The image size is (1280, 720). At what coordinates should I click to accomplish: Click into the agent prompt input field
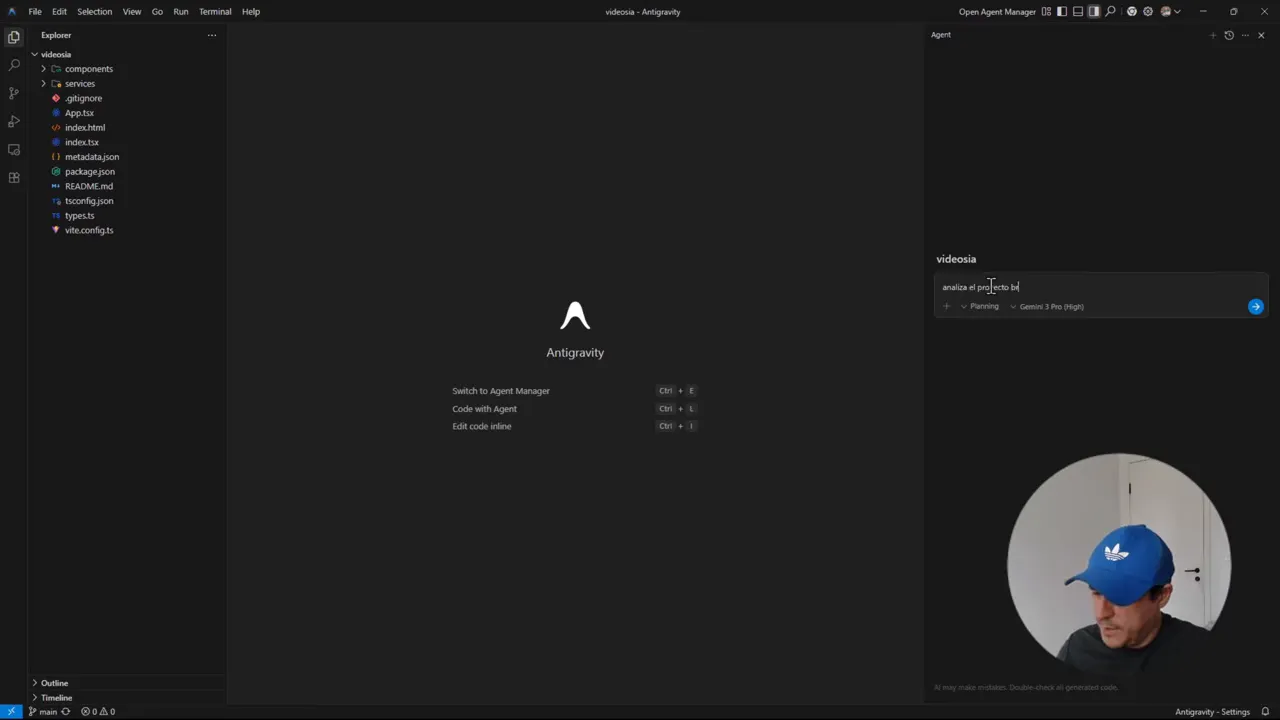[1100, 287]
